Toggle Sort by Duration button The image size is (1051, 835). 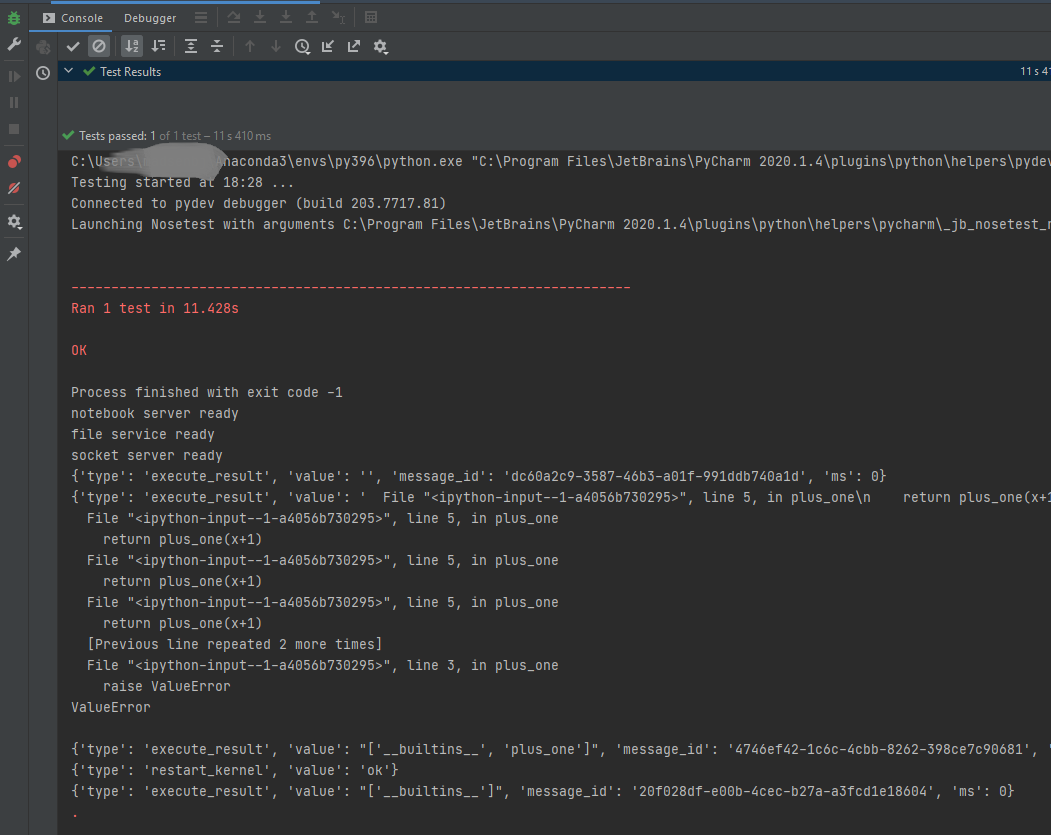click(x=159, y=46)
